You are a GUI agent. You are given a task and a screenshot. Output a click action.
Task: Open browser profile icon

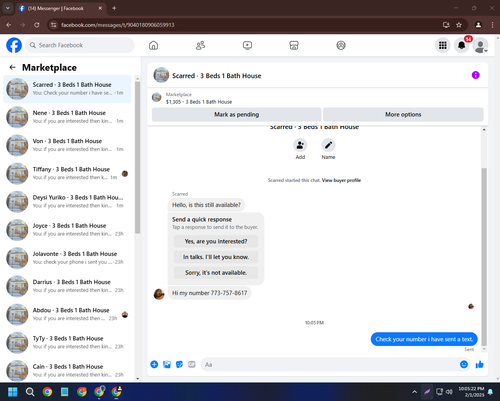[478, 25]
